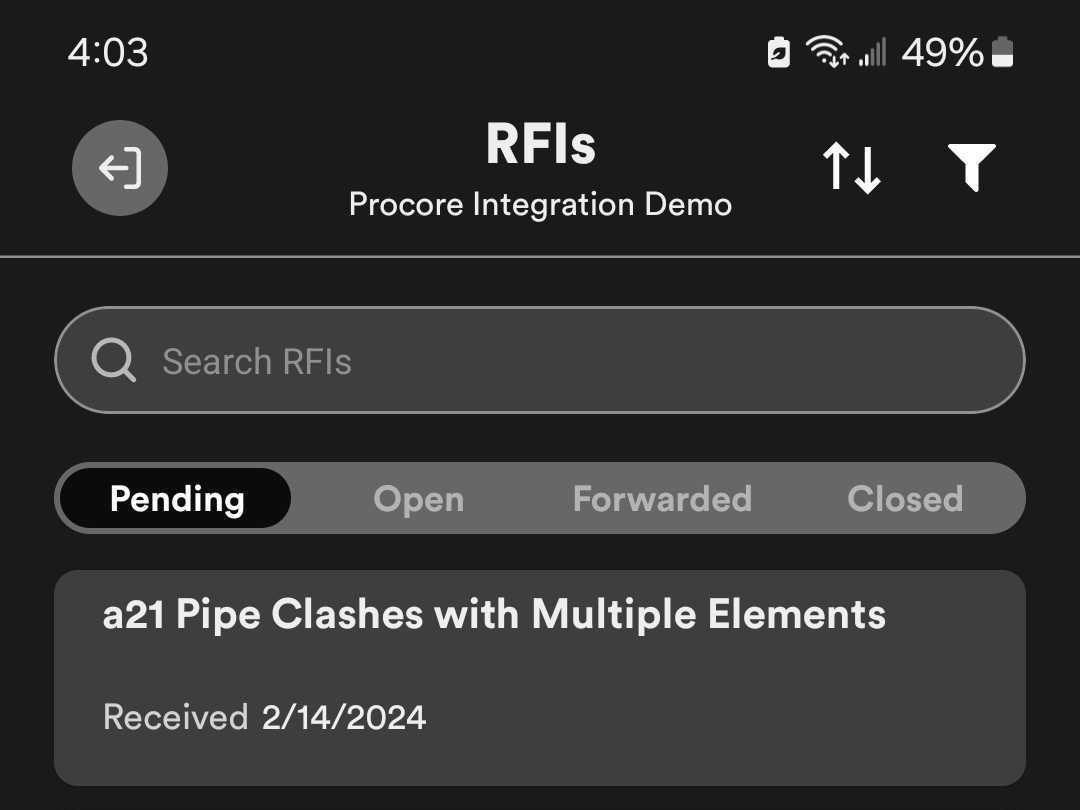This screenshot has width=1080, height=810.
Task: Tap the exit/back arrow button
Action: point(120,168)
